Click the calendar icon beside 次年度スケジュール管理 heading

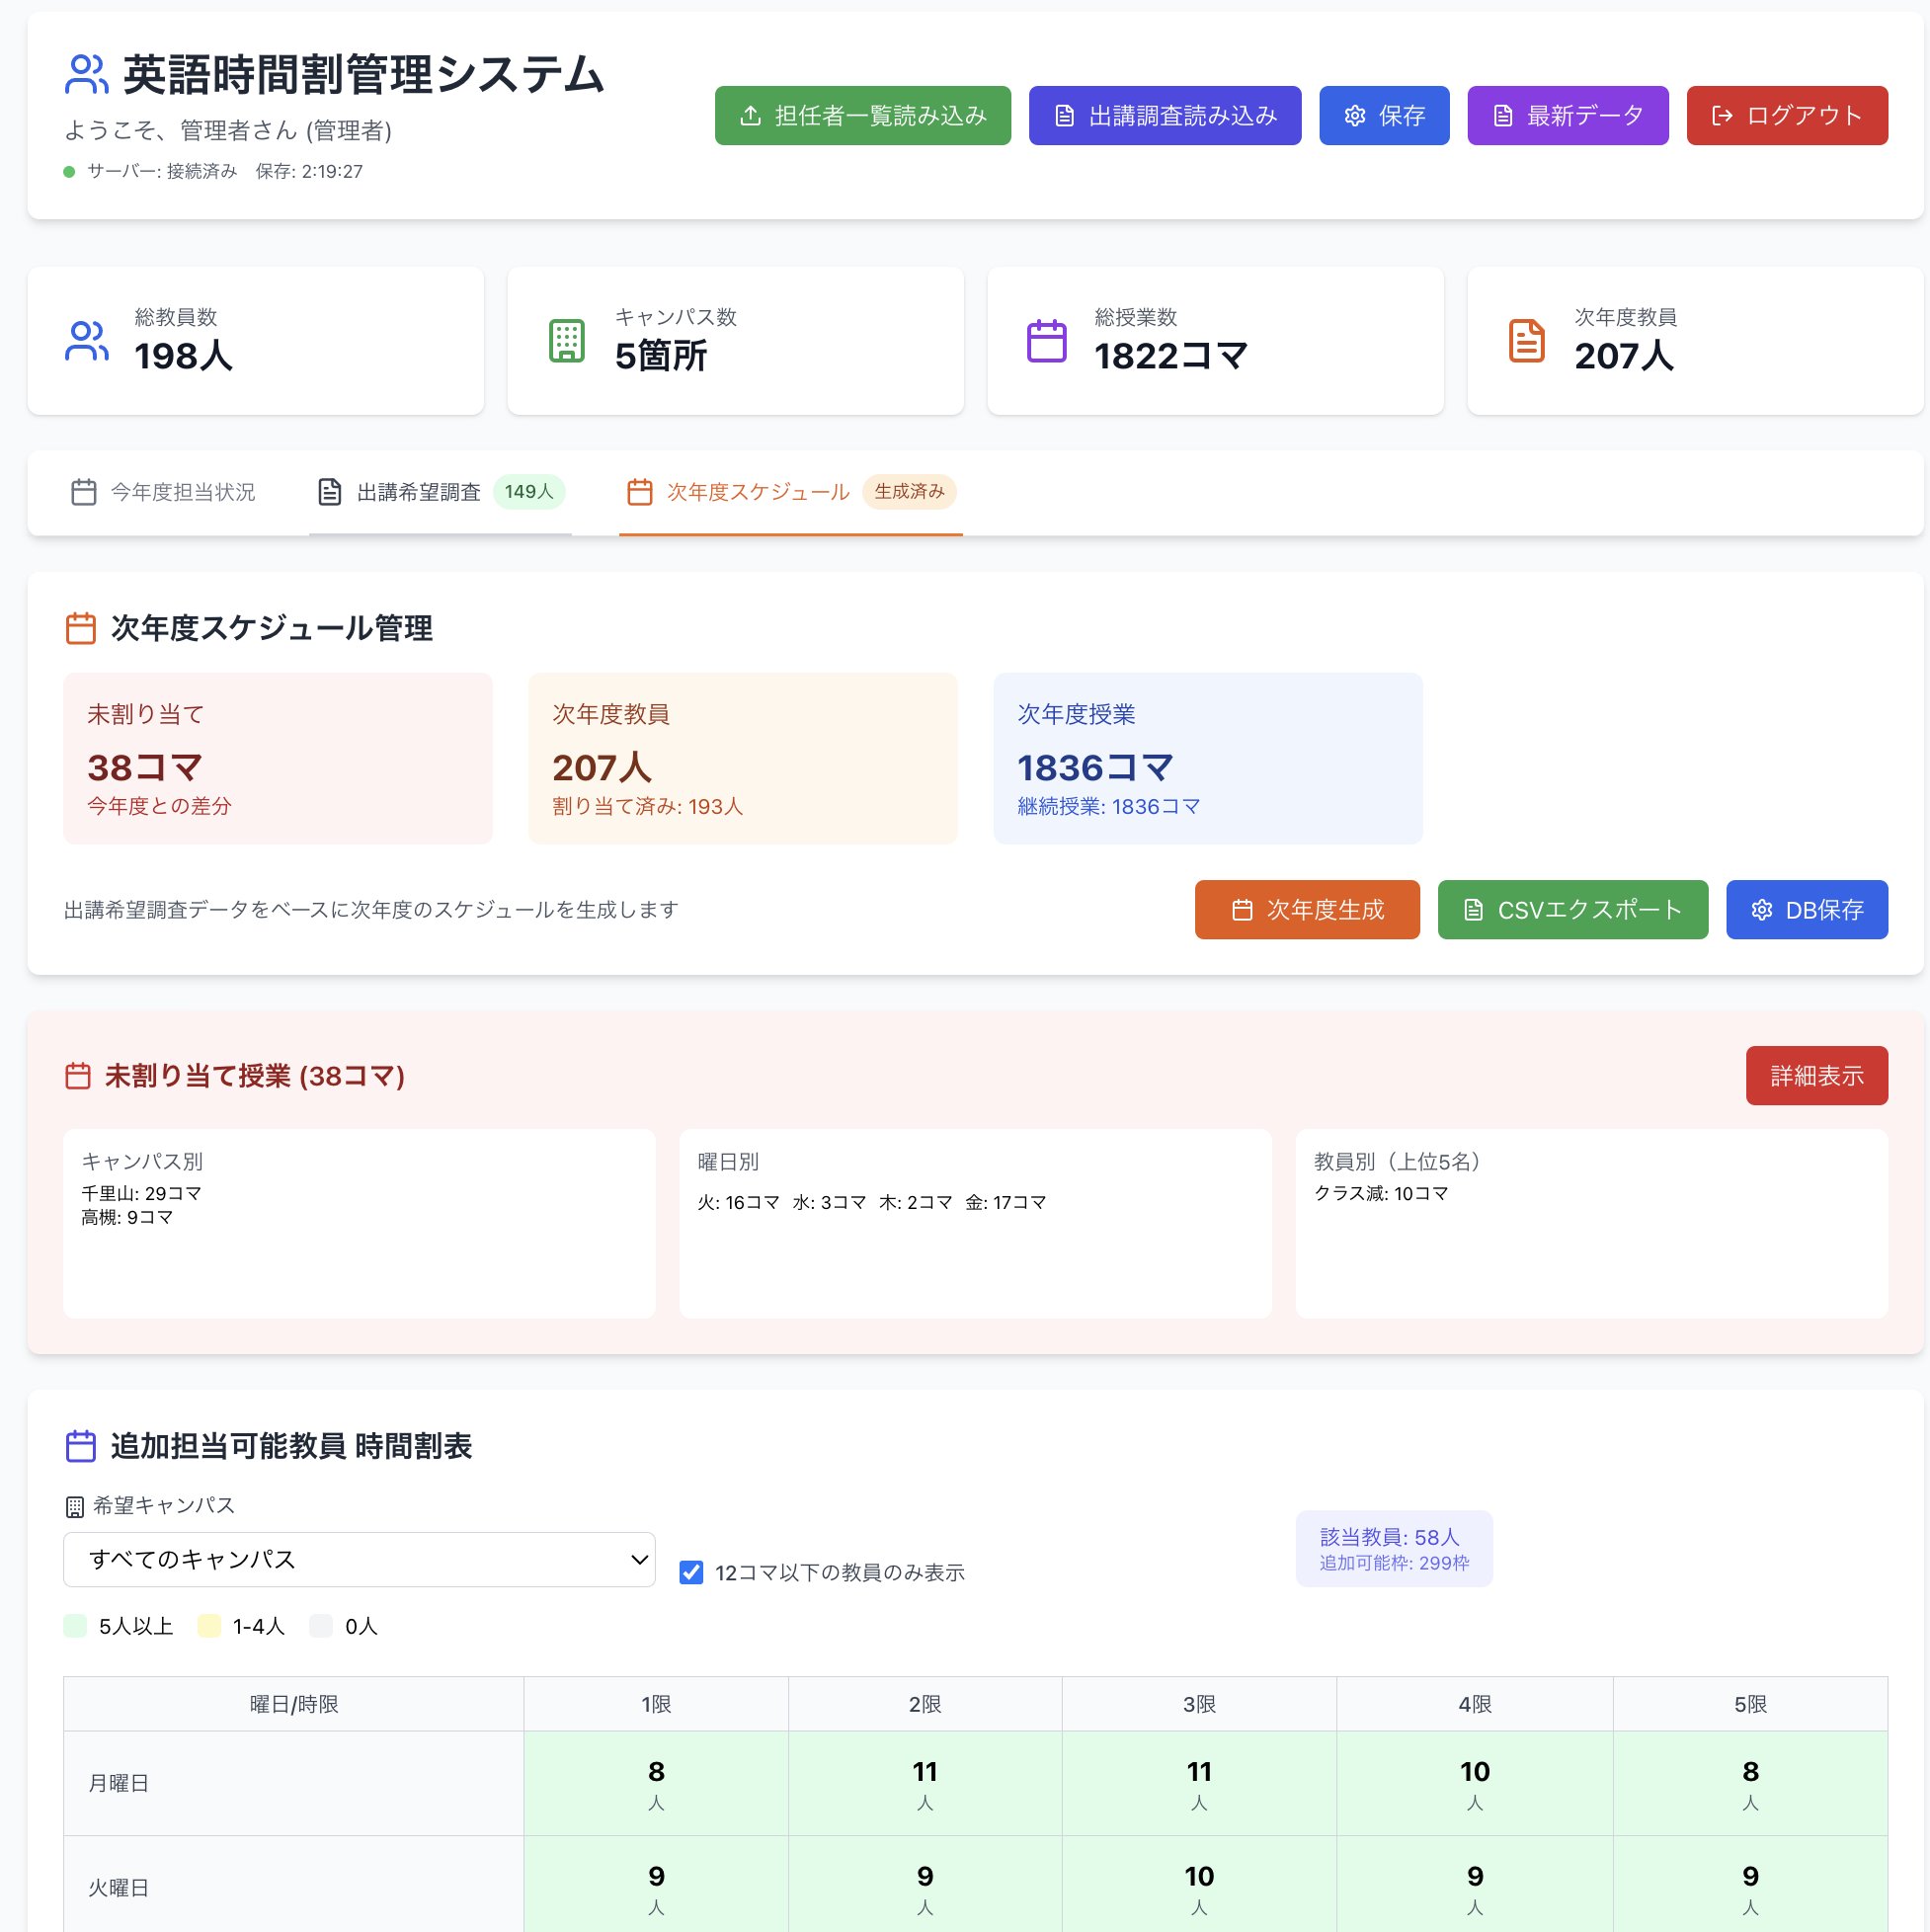click(80, 628)
